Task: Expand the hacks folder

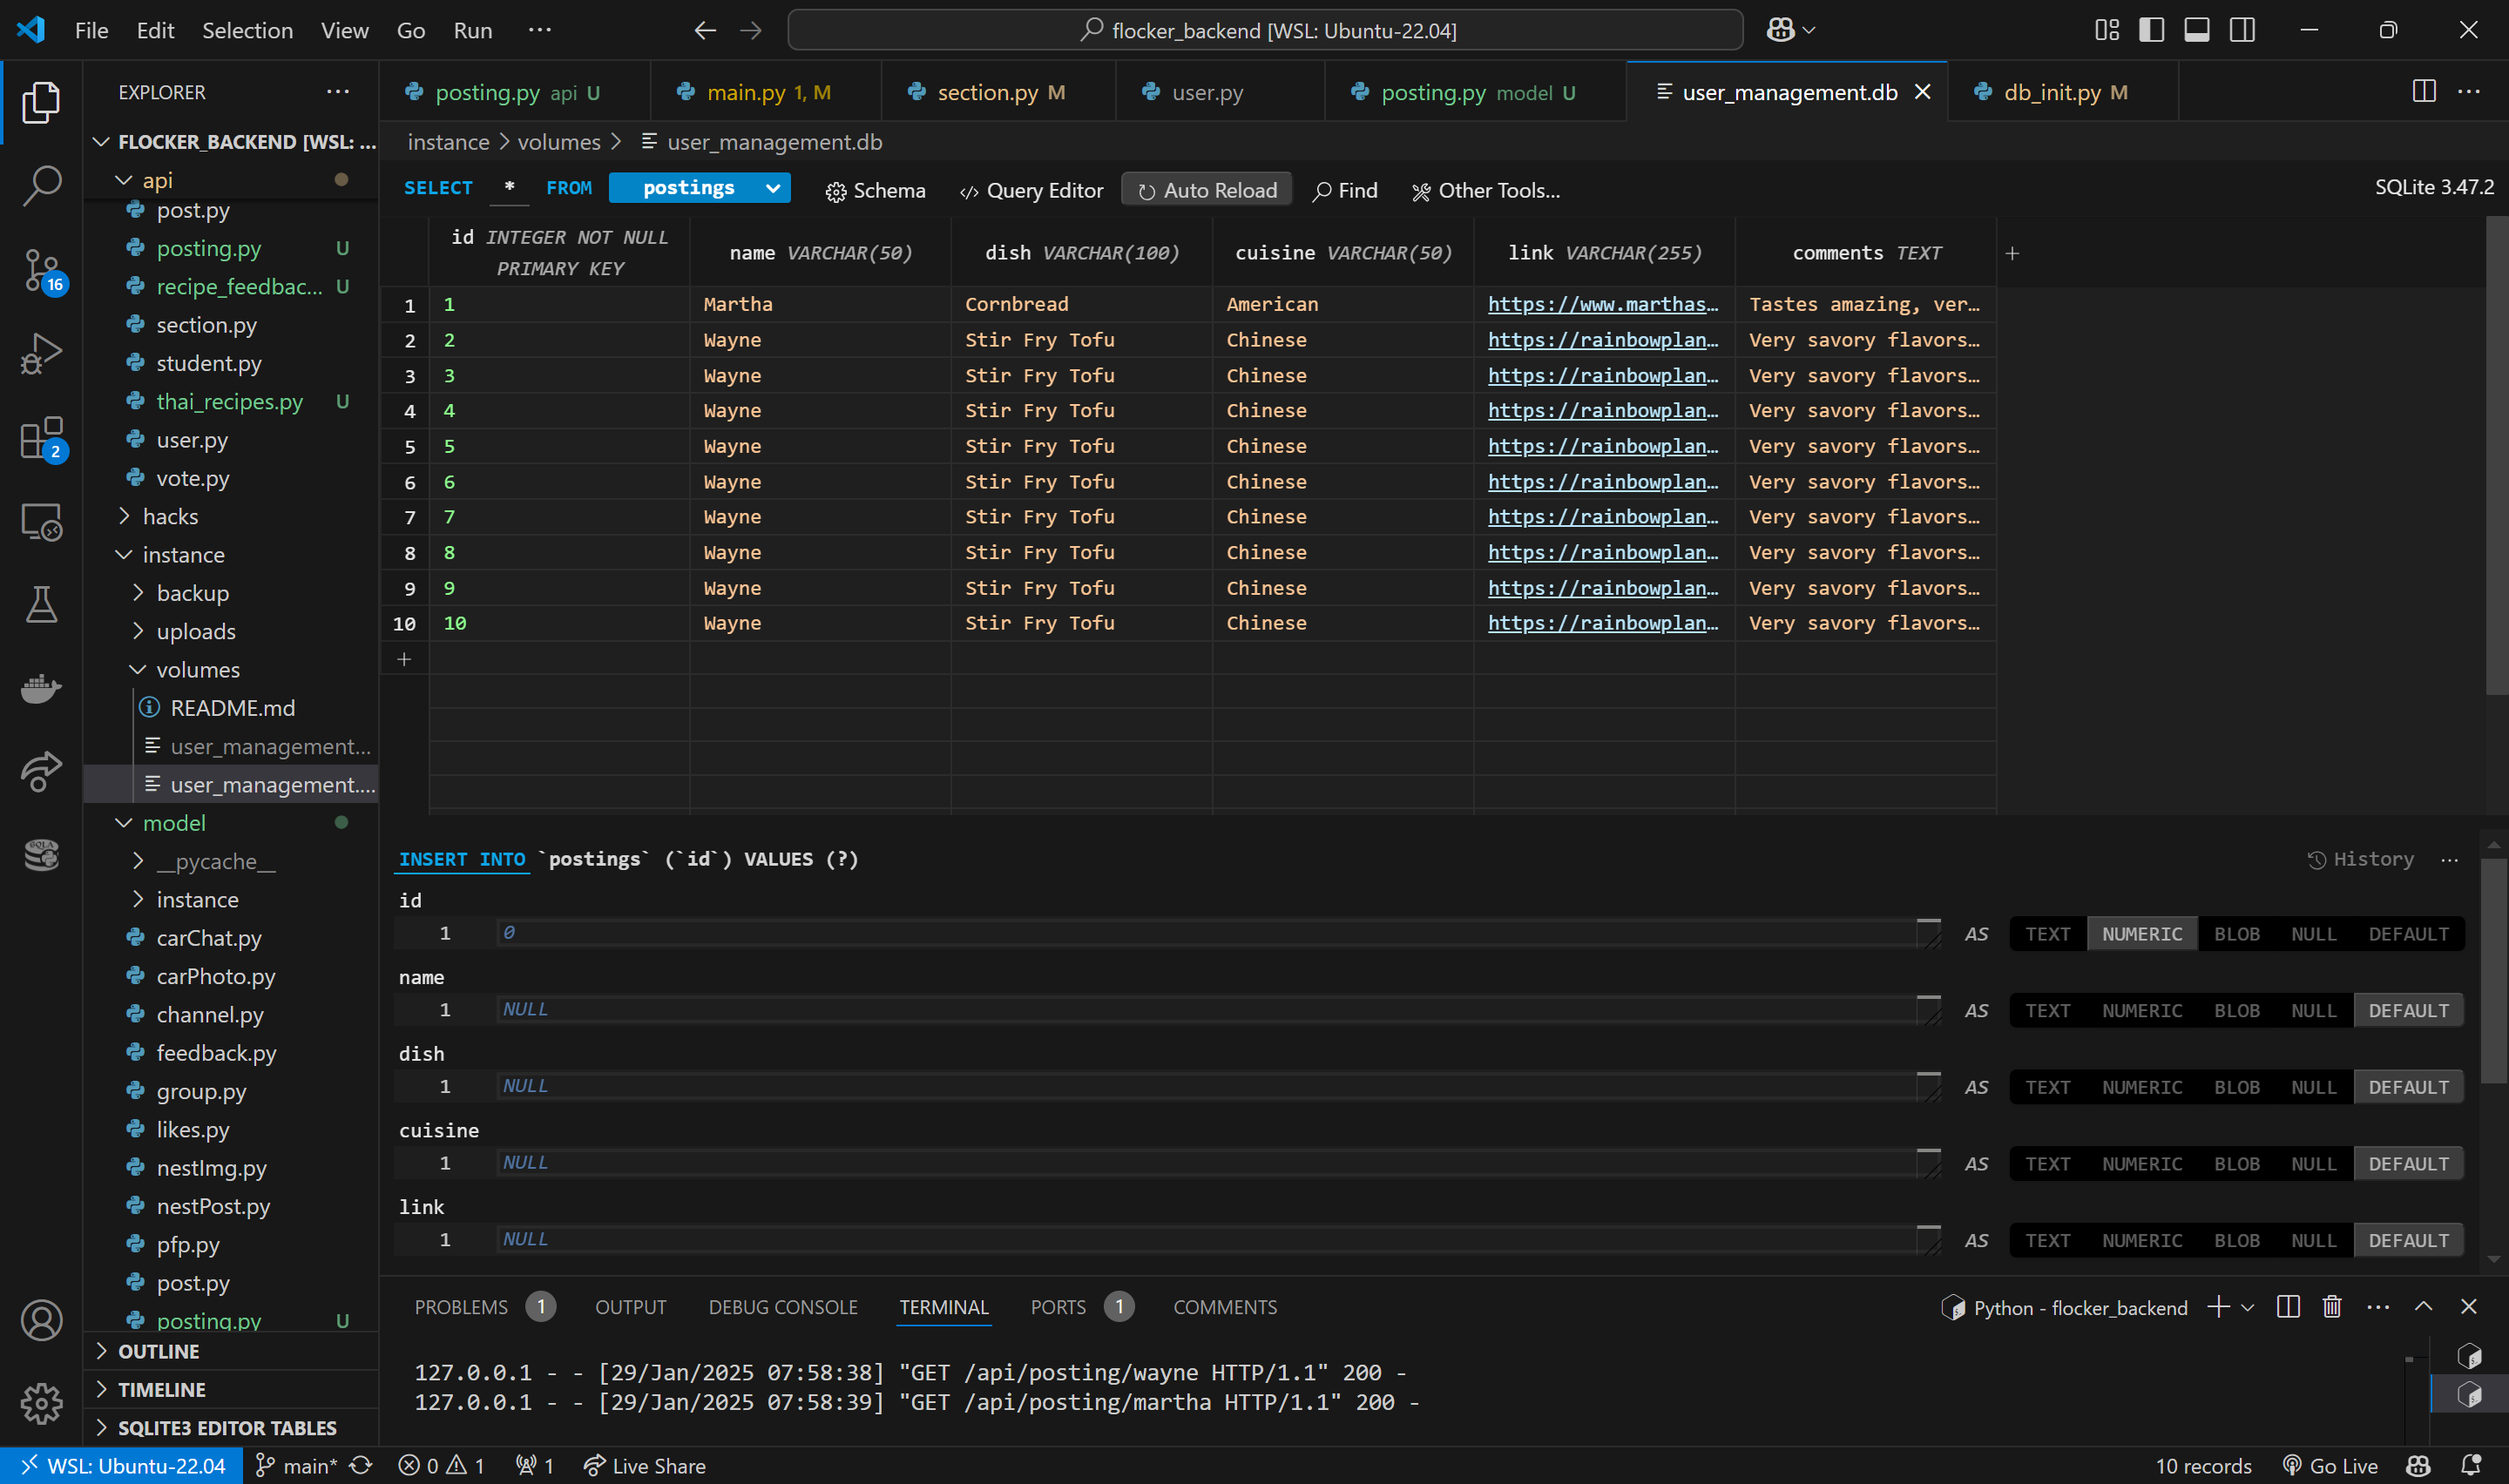Action: point(124,516)
